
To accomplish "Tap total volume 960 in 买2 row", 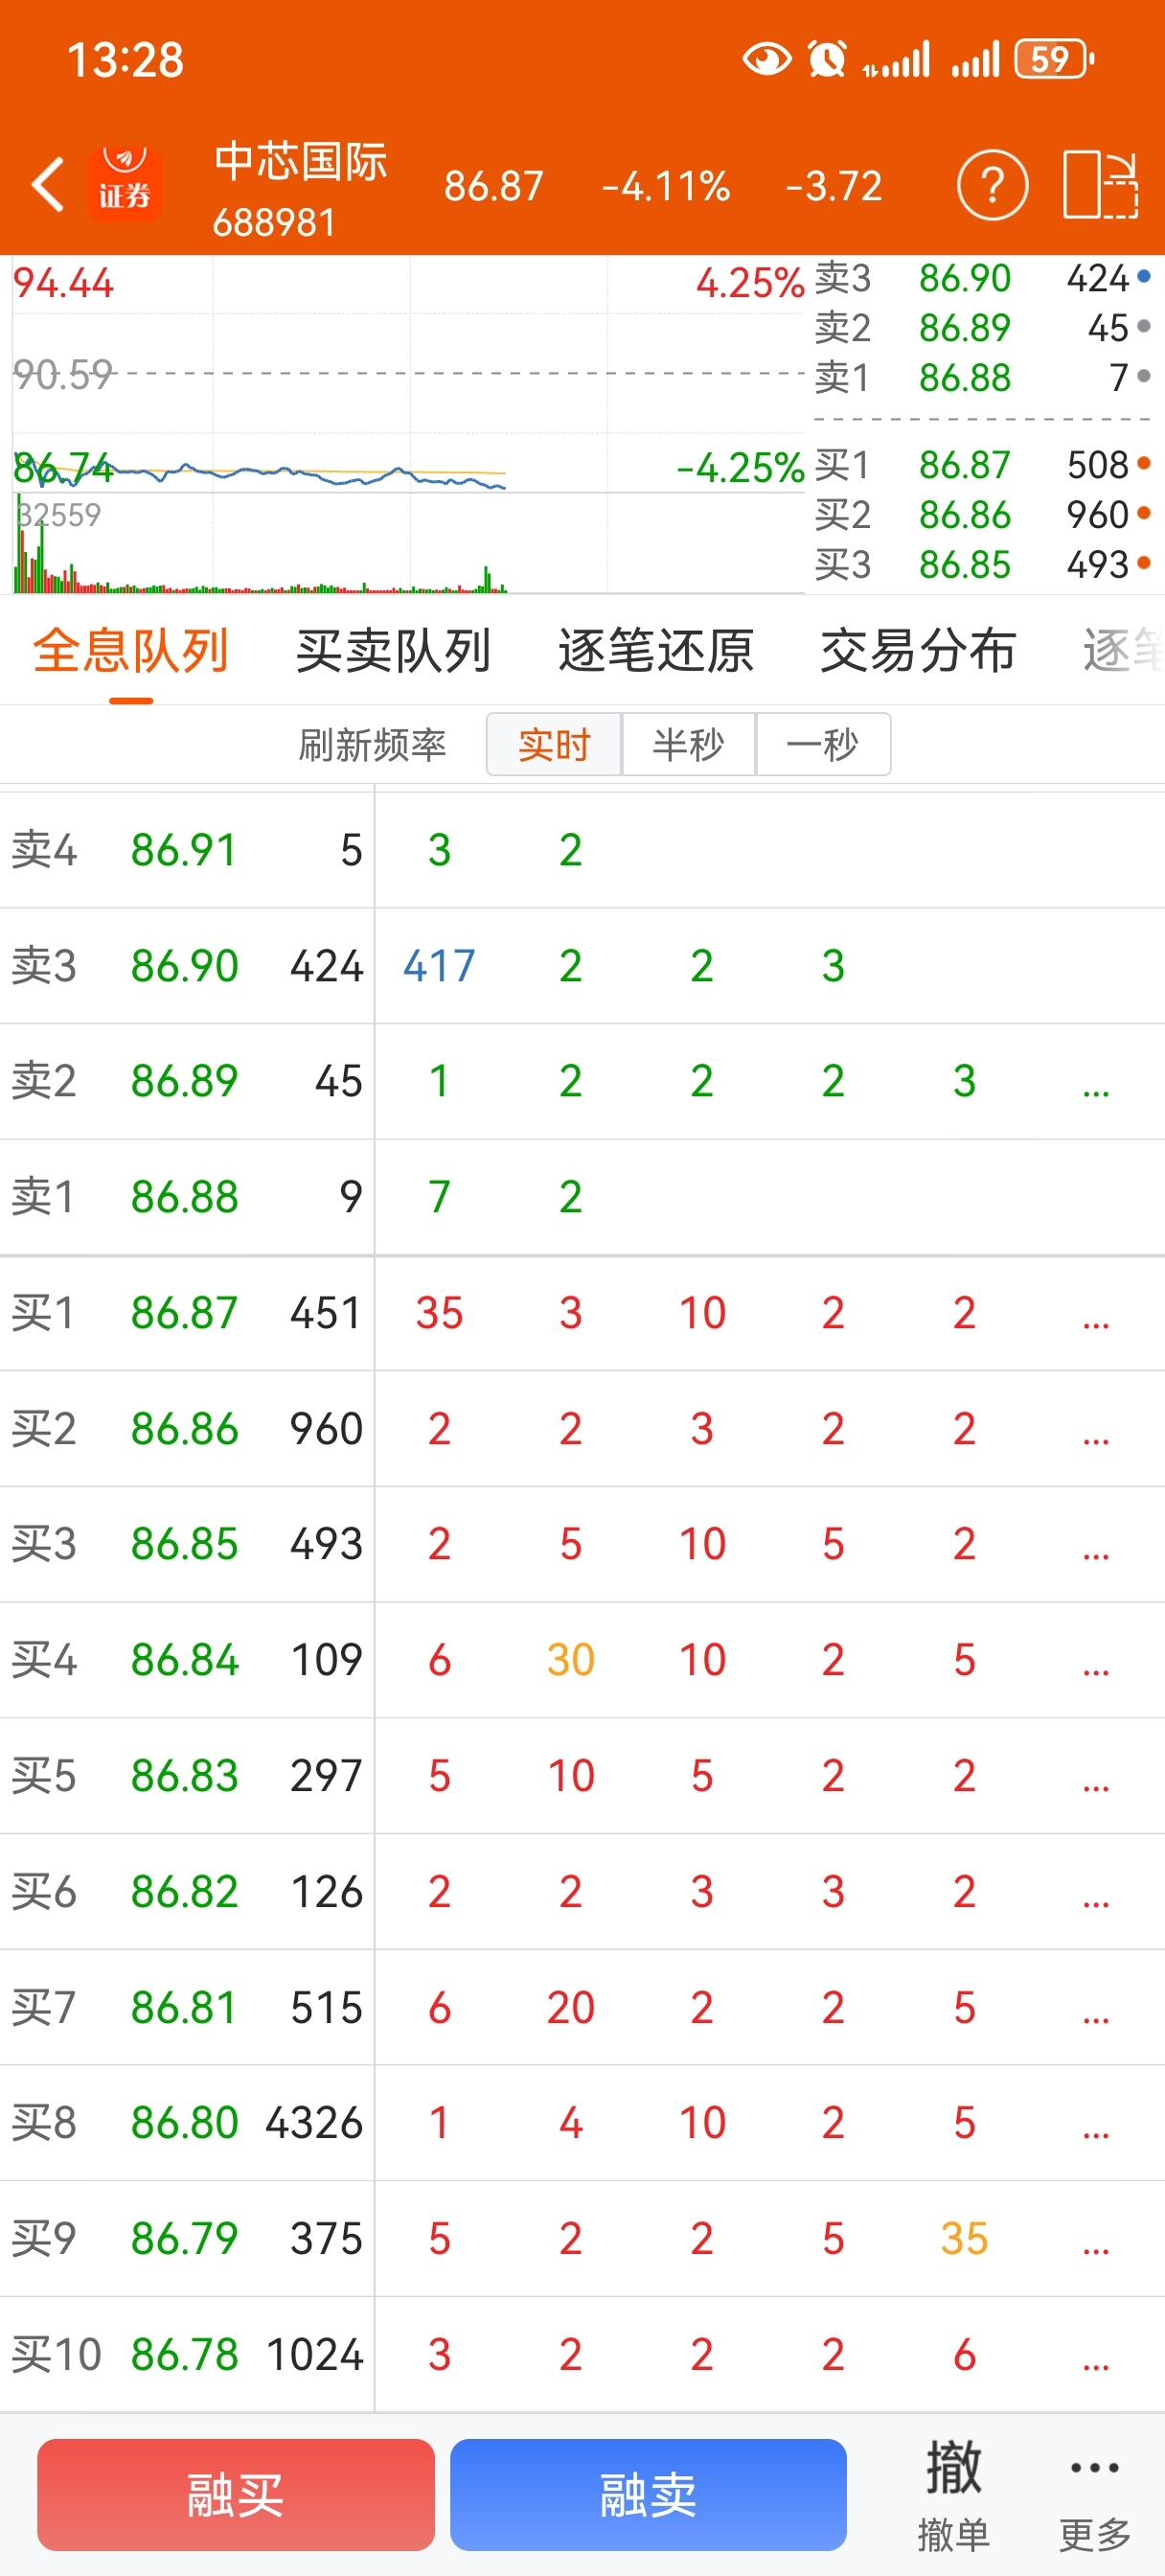I will [x=326, y=1429].
